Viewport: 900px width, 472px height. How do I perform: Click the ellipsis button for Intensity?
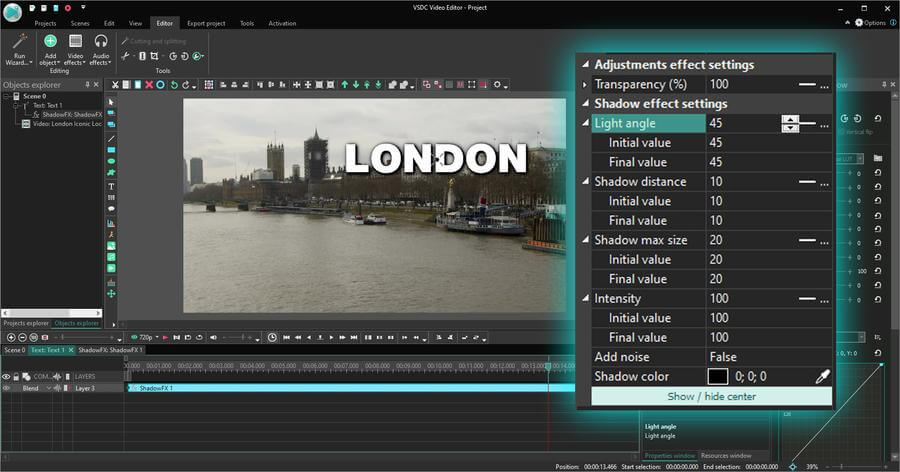point(824,299)
